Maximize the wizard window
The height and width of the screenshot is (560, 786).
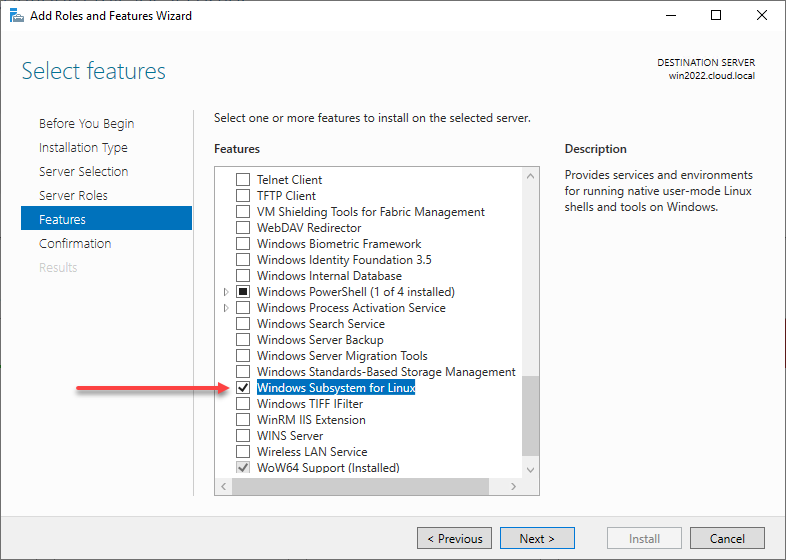click(x=716, y=16)
